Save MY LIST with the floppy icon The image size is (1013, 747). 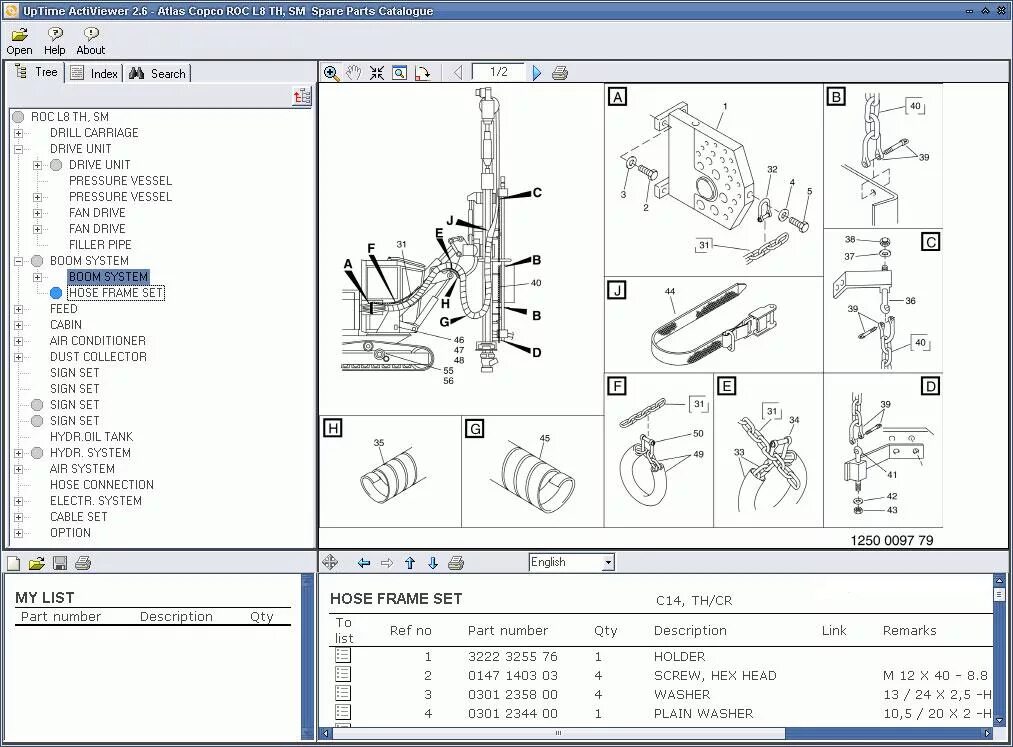click(x=60, y=562)
